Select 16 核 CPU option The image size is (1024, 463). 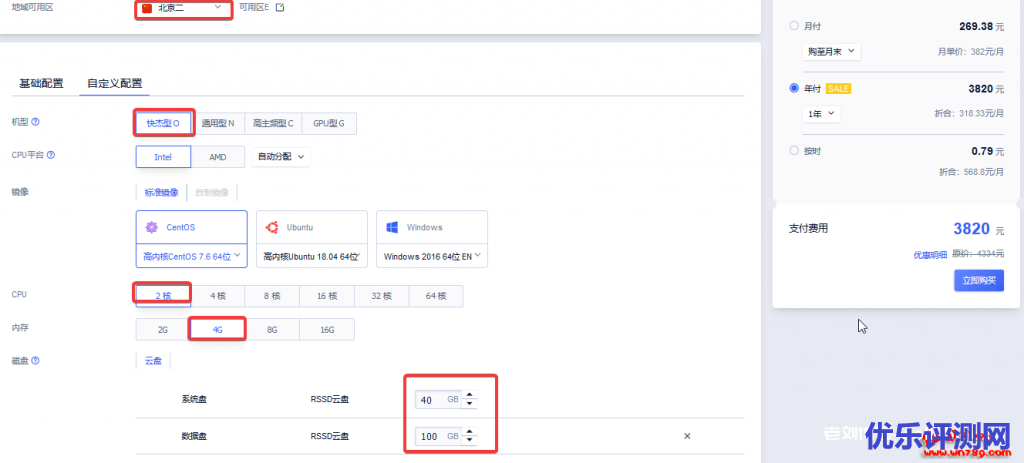click(x=327, y=296)
